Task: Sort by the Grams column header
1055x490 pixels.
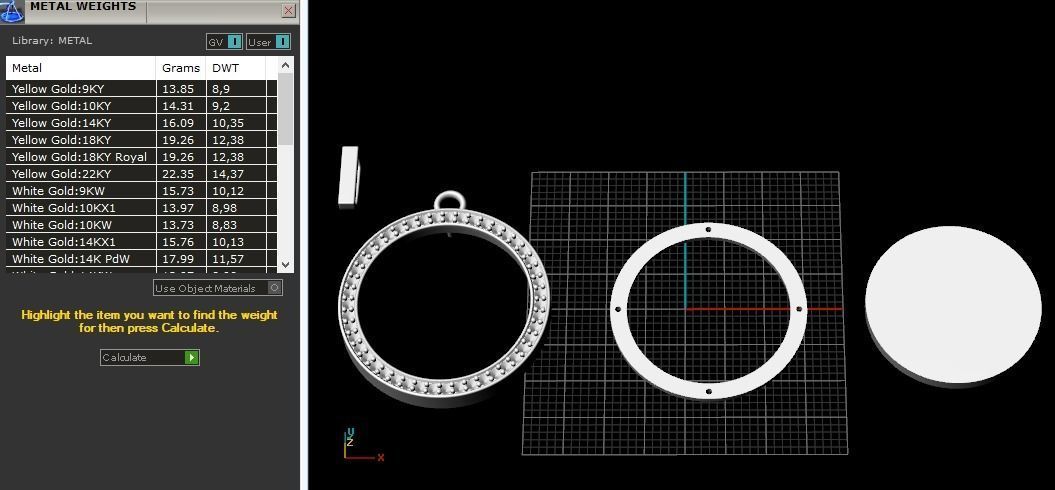Action: (181, 68)
